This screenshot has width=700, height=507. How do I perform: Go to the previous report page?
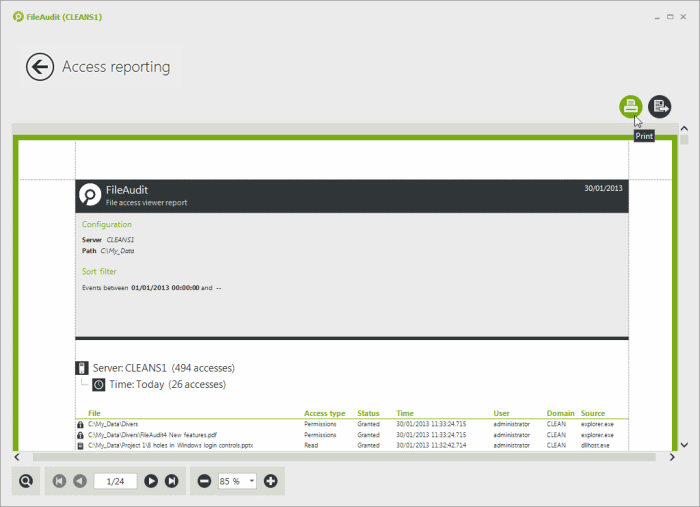(79, 481)
